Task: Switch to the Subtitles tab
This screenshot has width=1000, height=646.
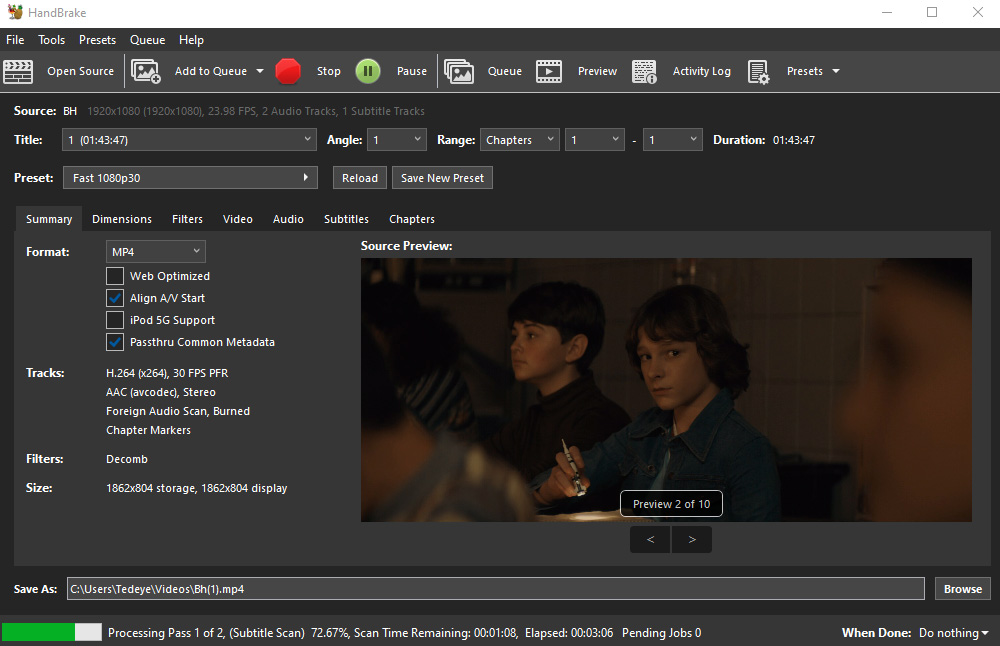Action: pyautogui.click(x=346, y=219)
